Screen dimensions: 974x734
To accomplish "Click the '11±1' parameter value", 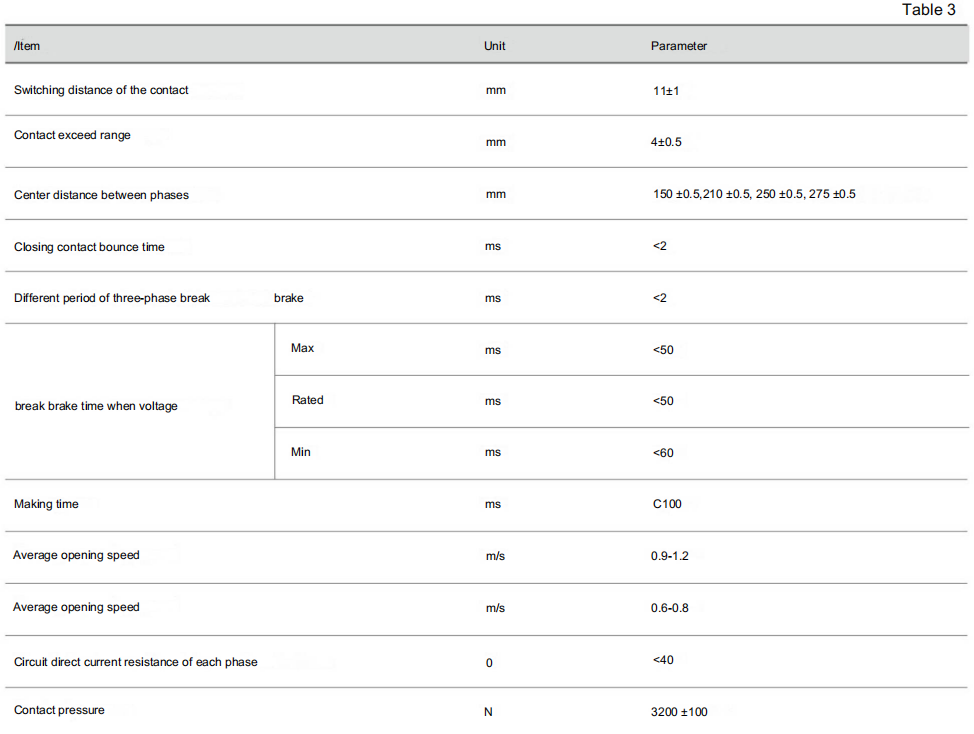I will click(x=666, y=91).
